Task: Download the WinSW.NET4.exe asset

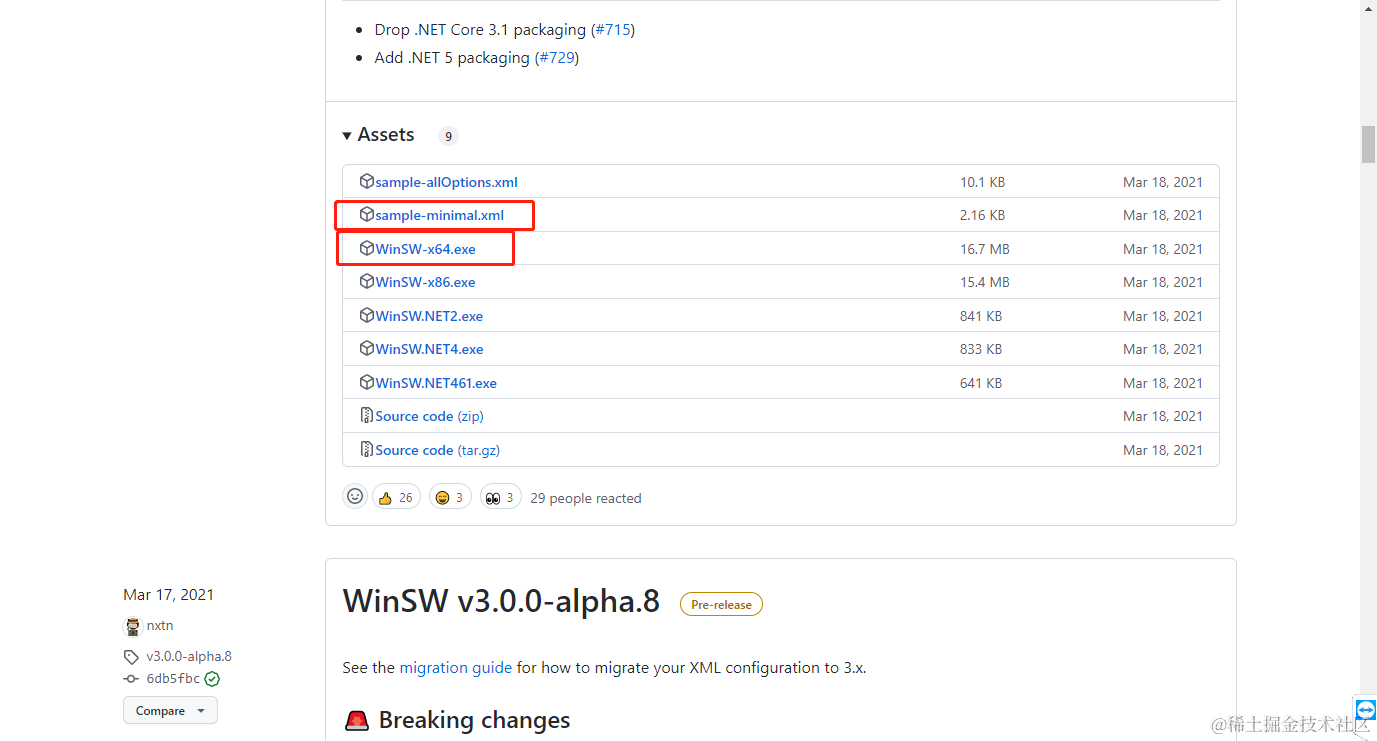Action: click(x=429, y=349)
